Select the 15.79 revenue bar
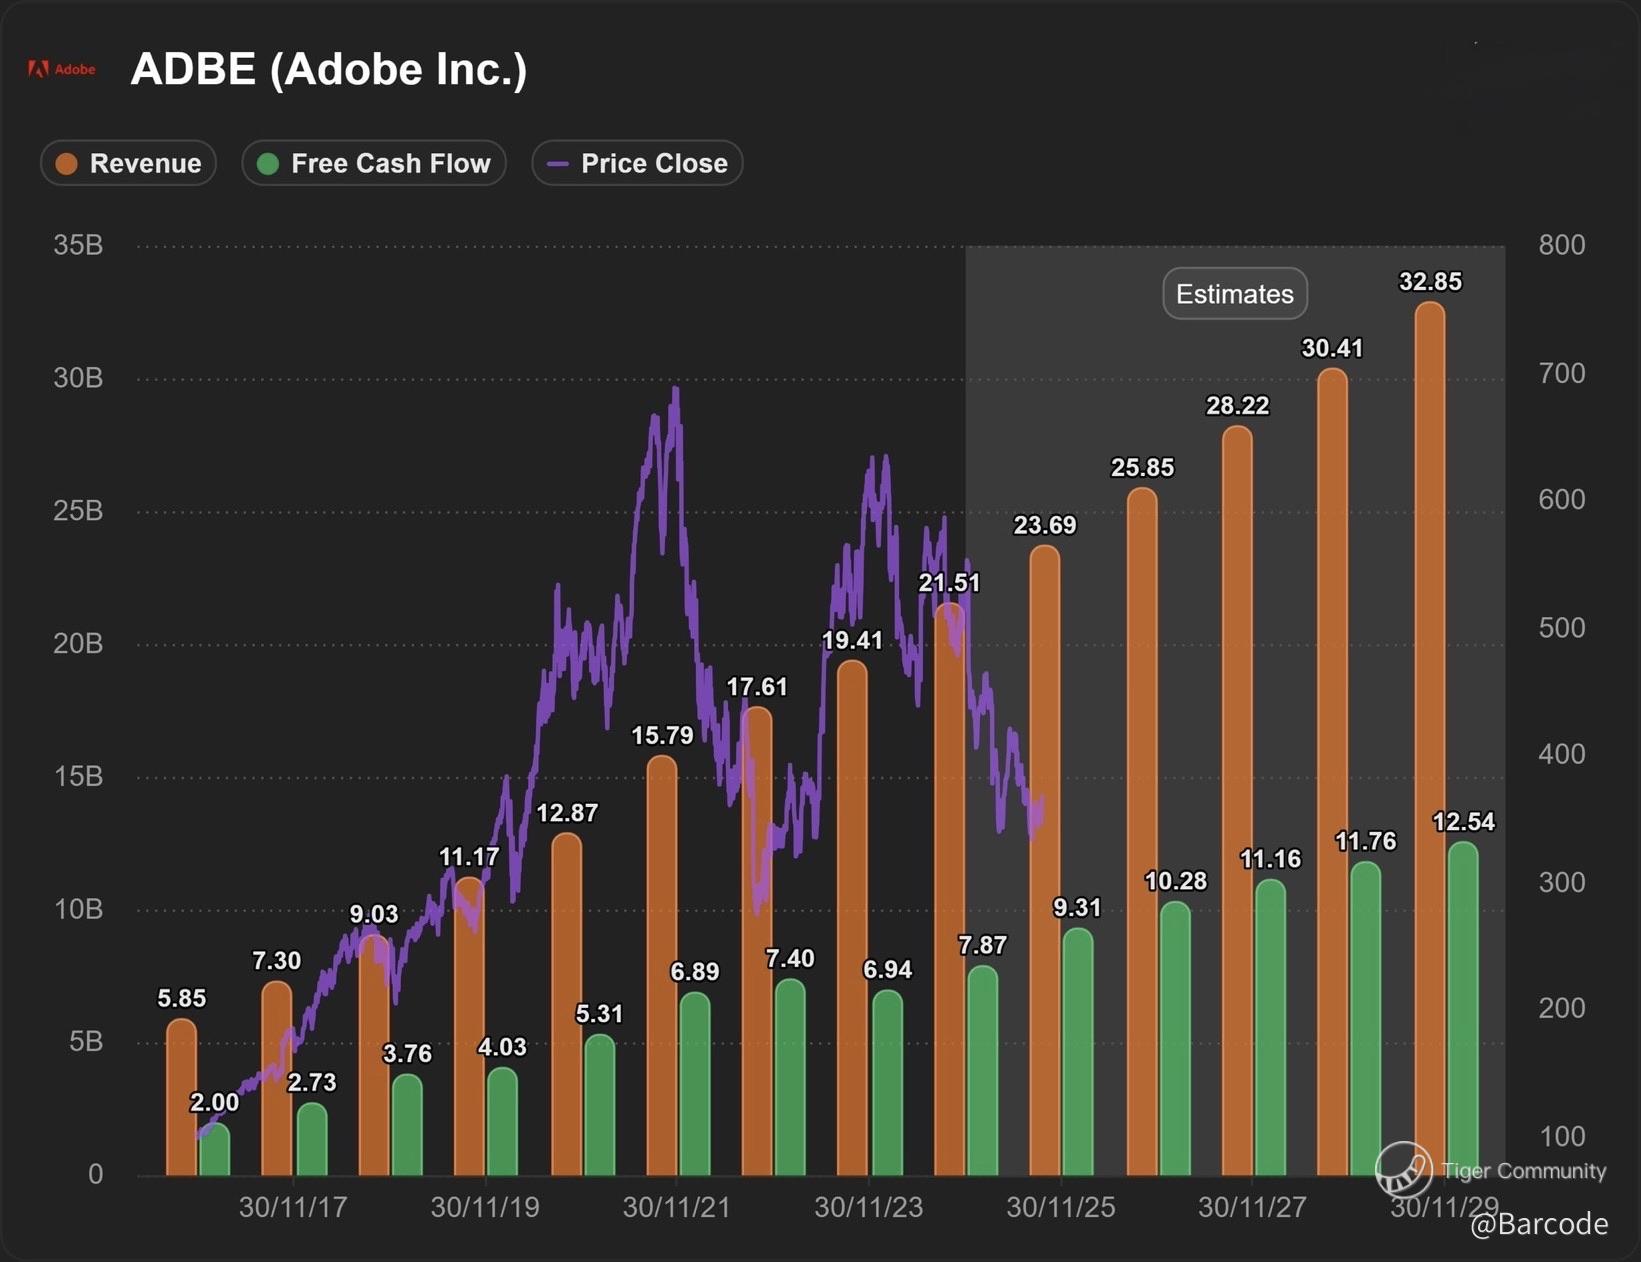The height and width of the screenshot is (1262, 1641). [662, 965]
